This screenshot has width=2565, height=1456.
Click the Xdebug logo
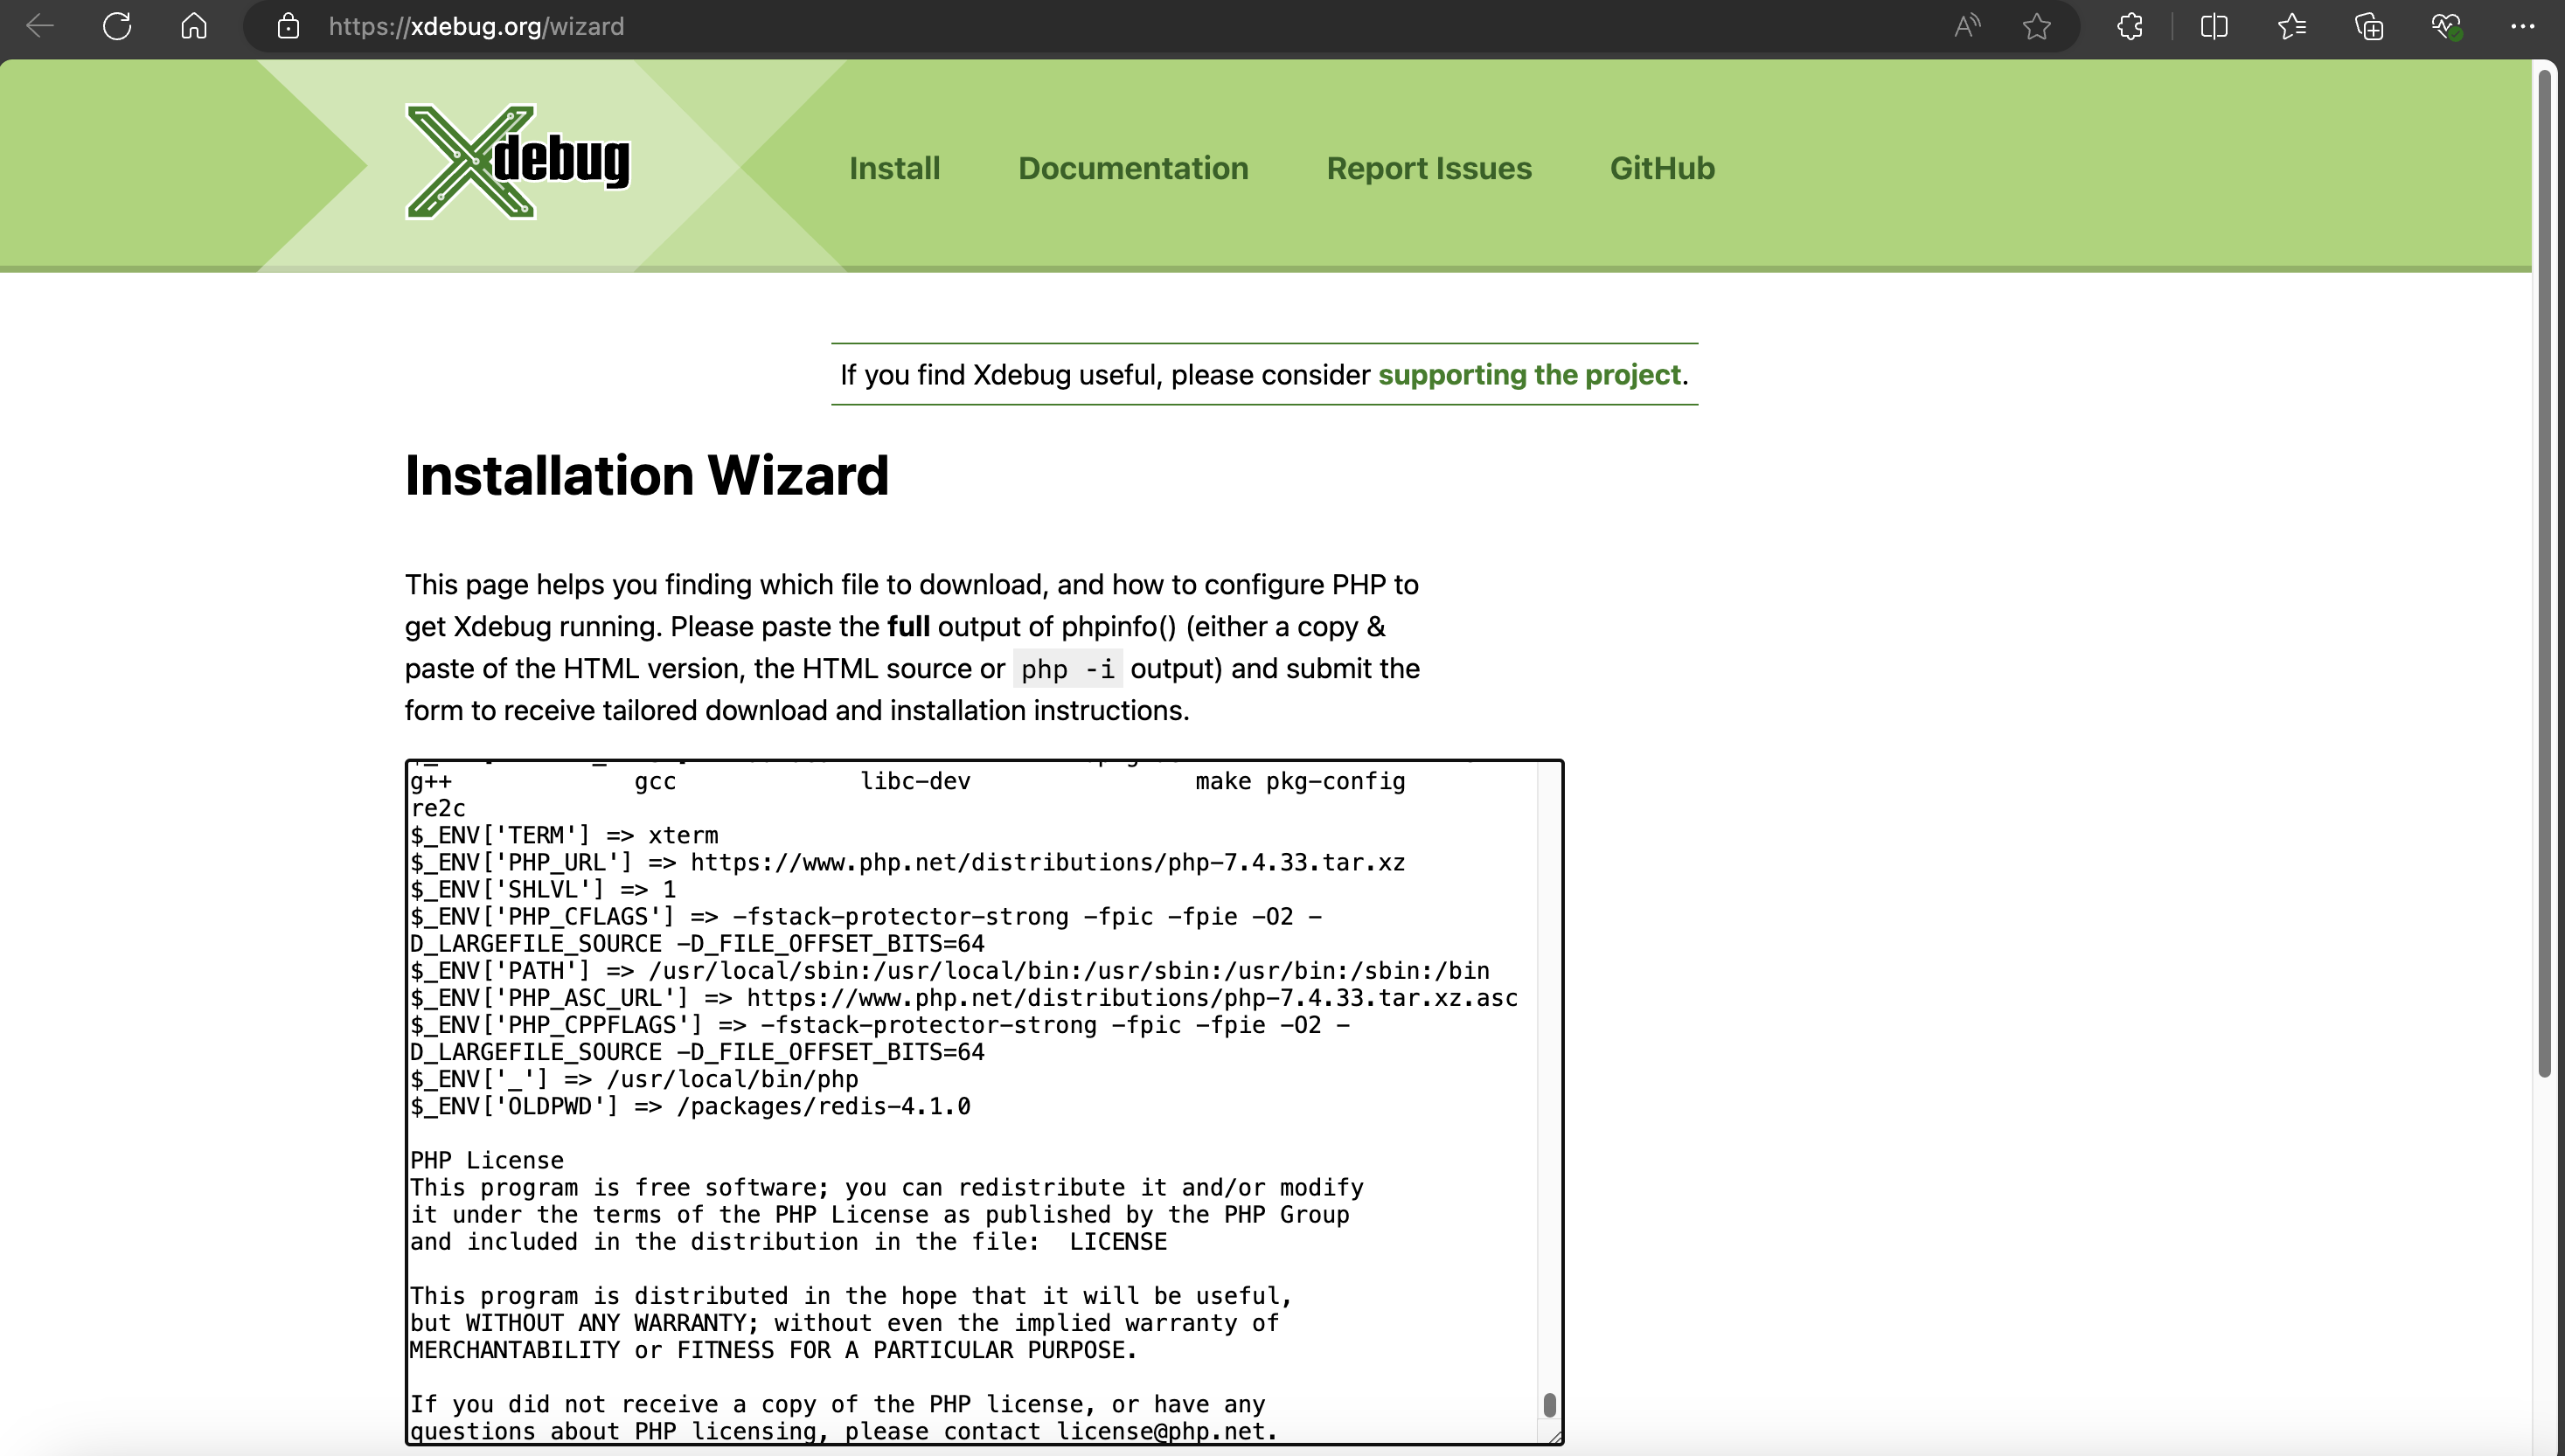518,162
